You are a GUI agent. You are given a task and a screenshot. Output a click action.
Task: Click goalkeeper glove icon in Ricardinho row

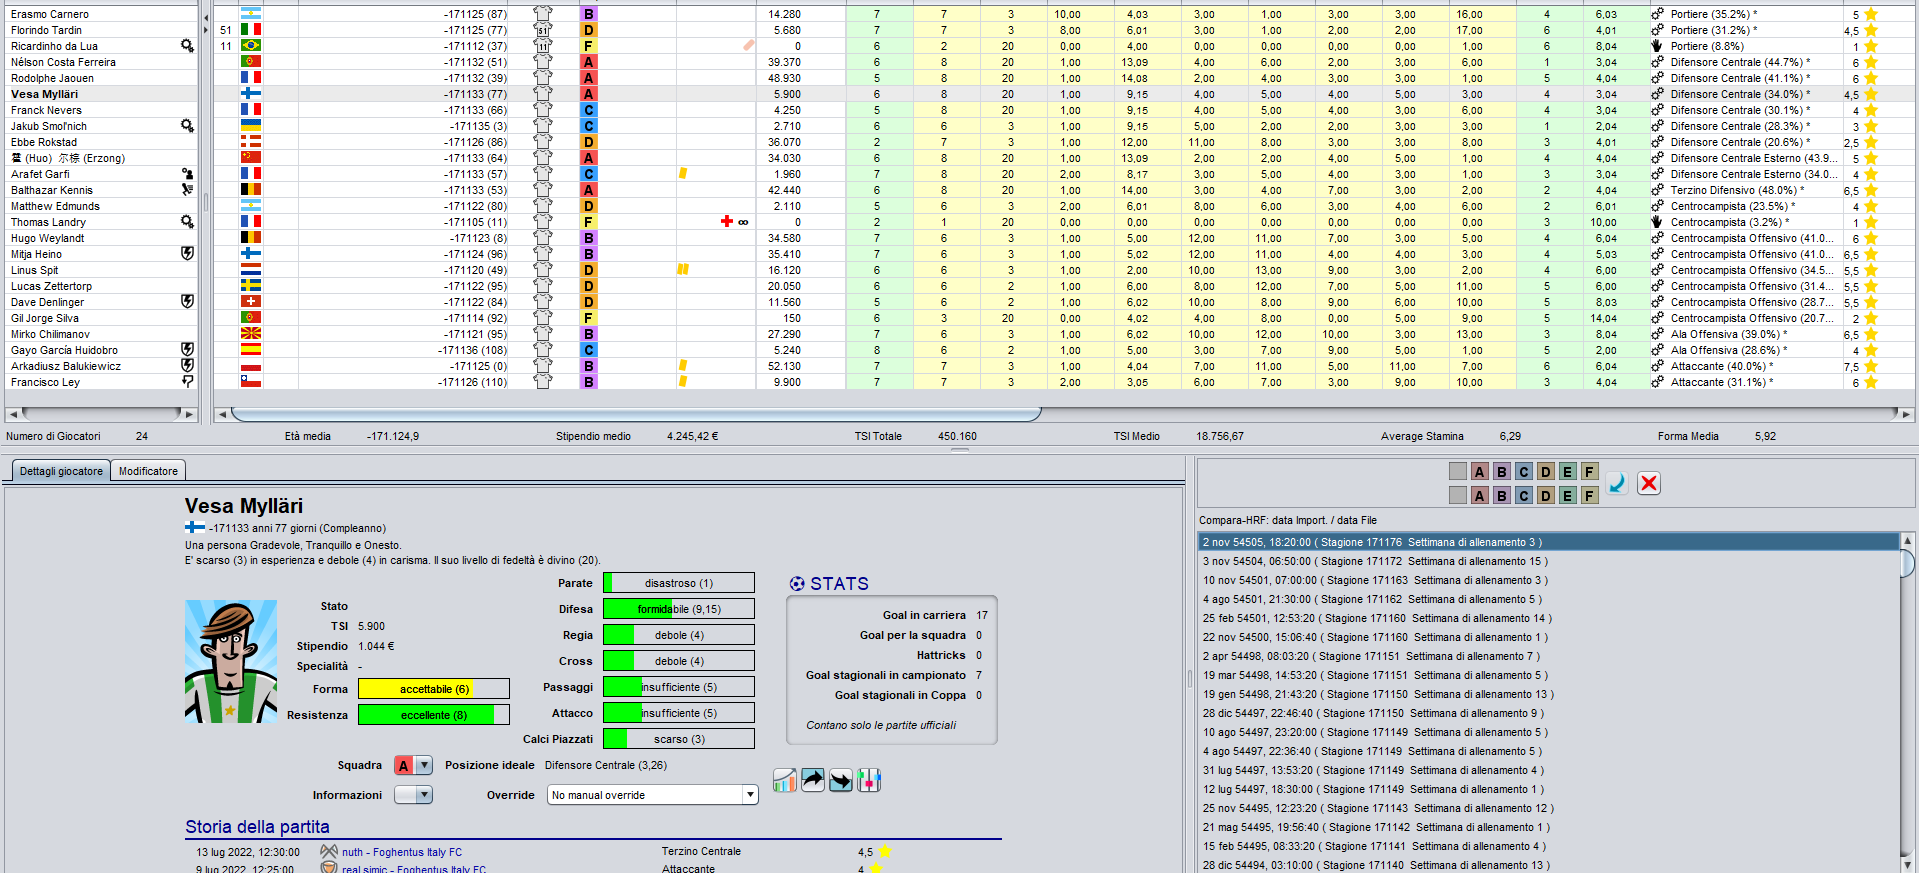(x=1657, y=46)
